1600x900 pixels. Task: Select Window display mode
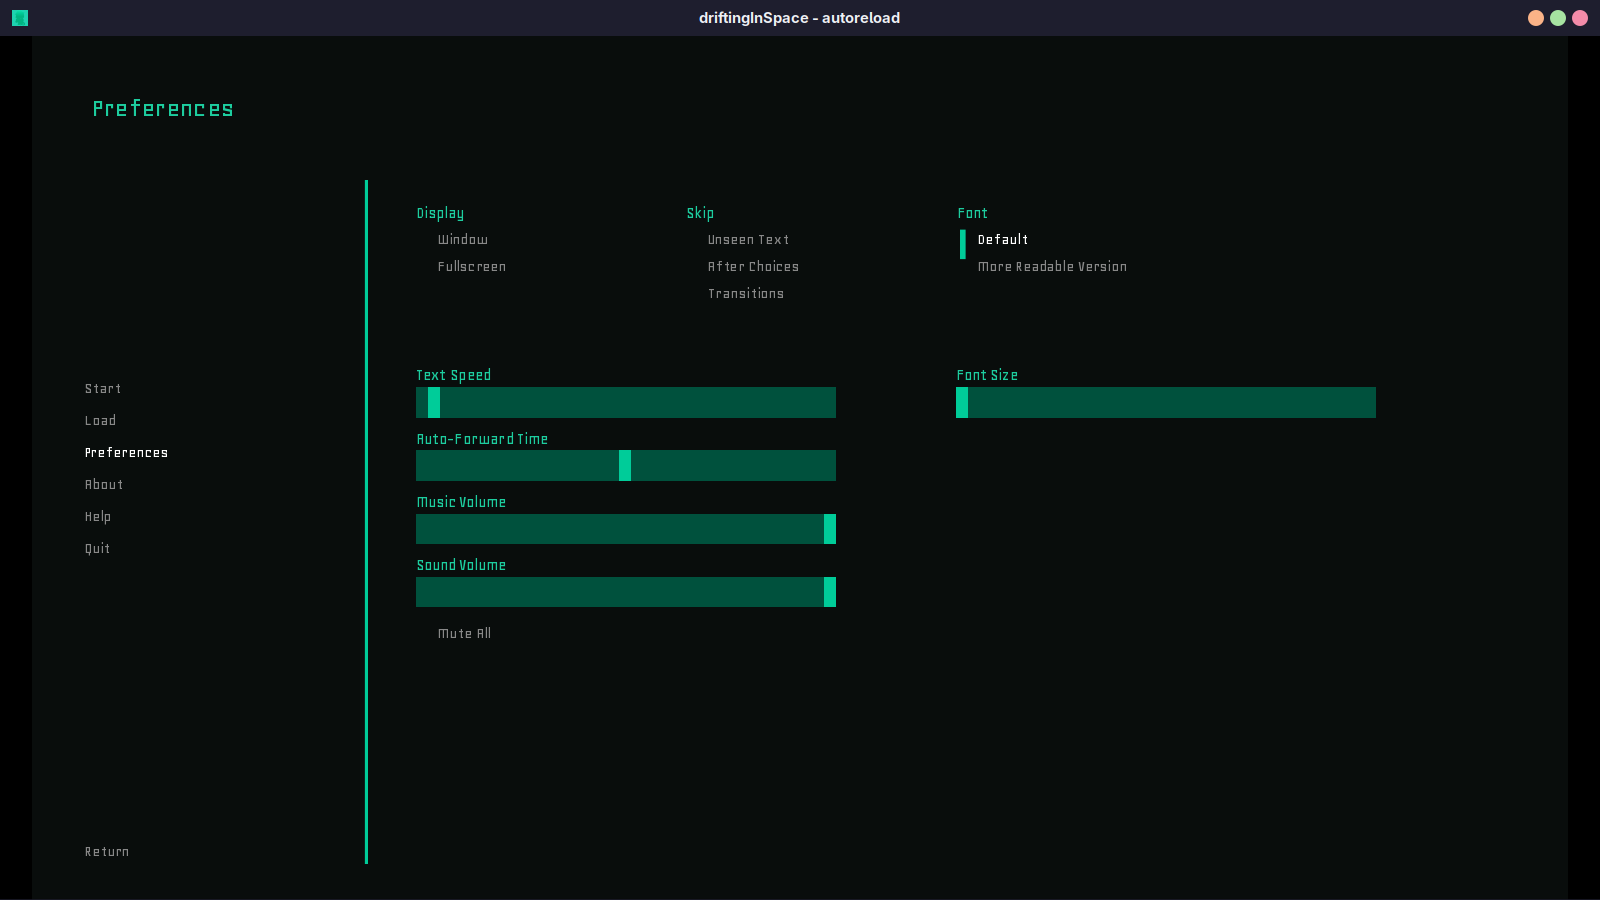[x=462, y=240]
